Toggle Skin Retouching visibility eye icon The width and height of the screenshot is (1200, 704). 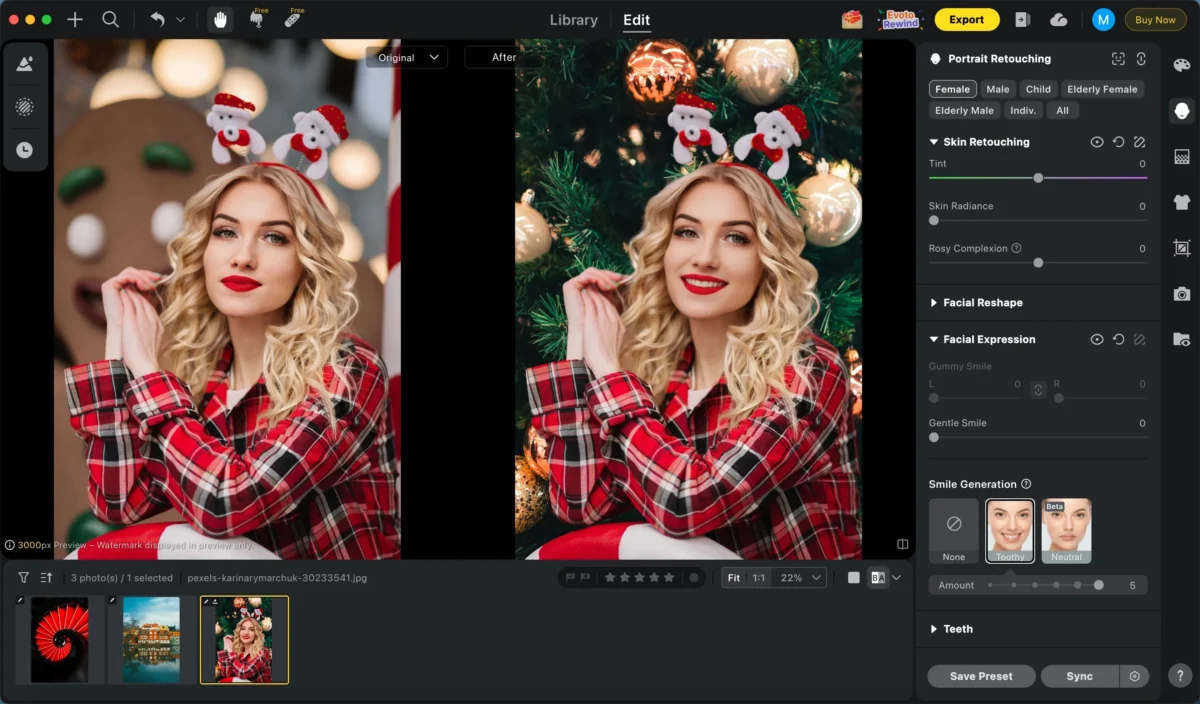click(x=1097, y=142)
